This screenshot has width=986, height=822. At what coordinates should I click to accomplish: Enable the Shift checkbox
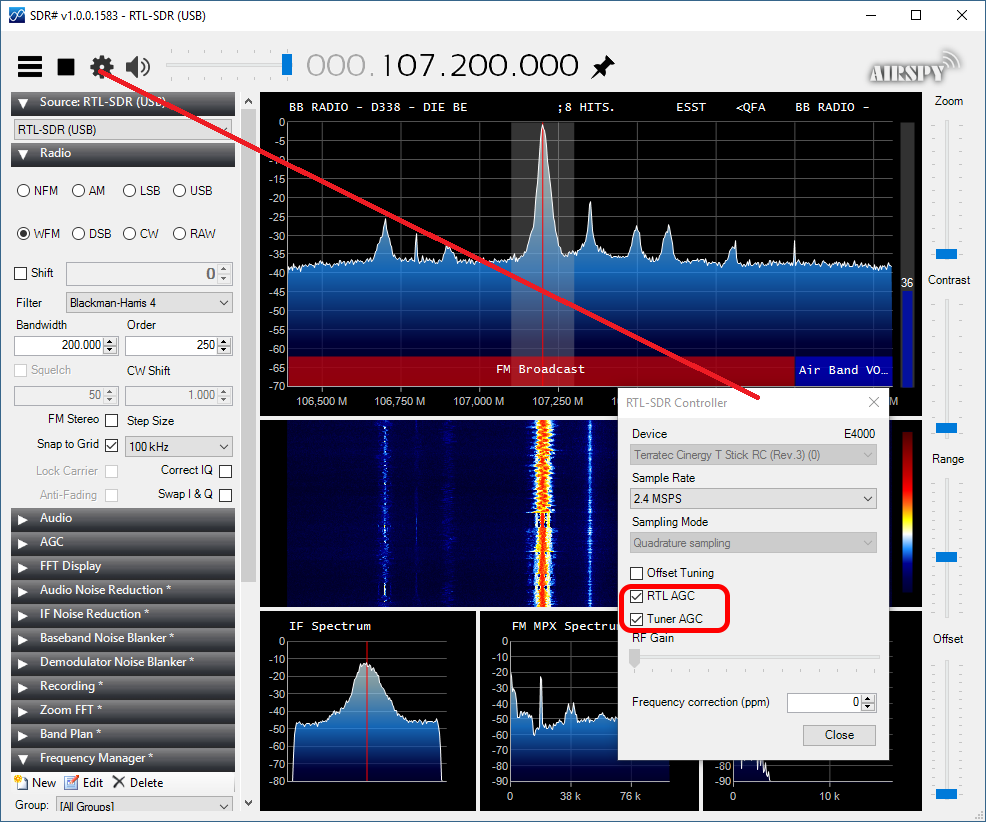click(x=21, y=273)
